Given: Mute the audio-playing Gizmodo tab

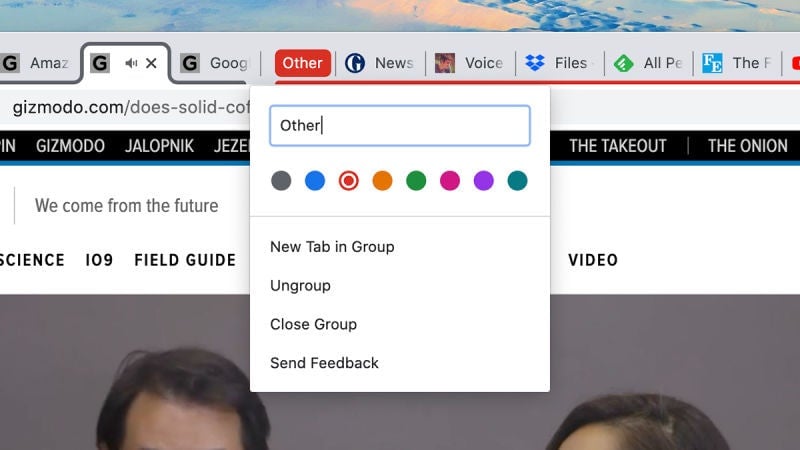Looking at the screenshot, I should pos(131,63).
